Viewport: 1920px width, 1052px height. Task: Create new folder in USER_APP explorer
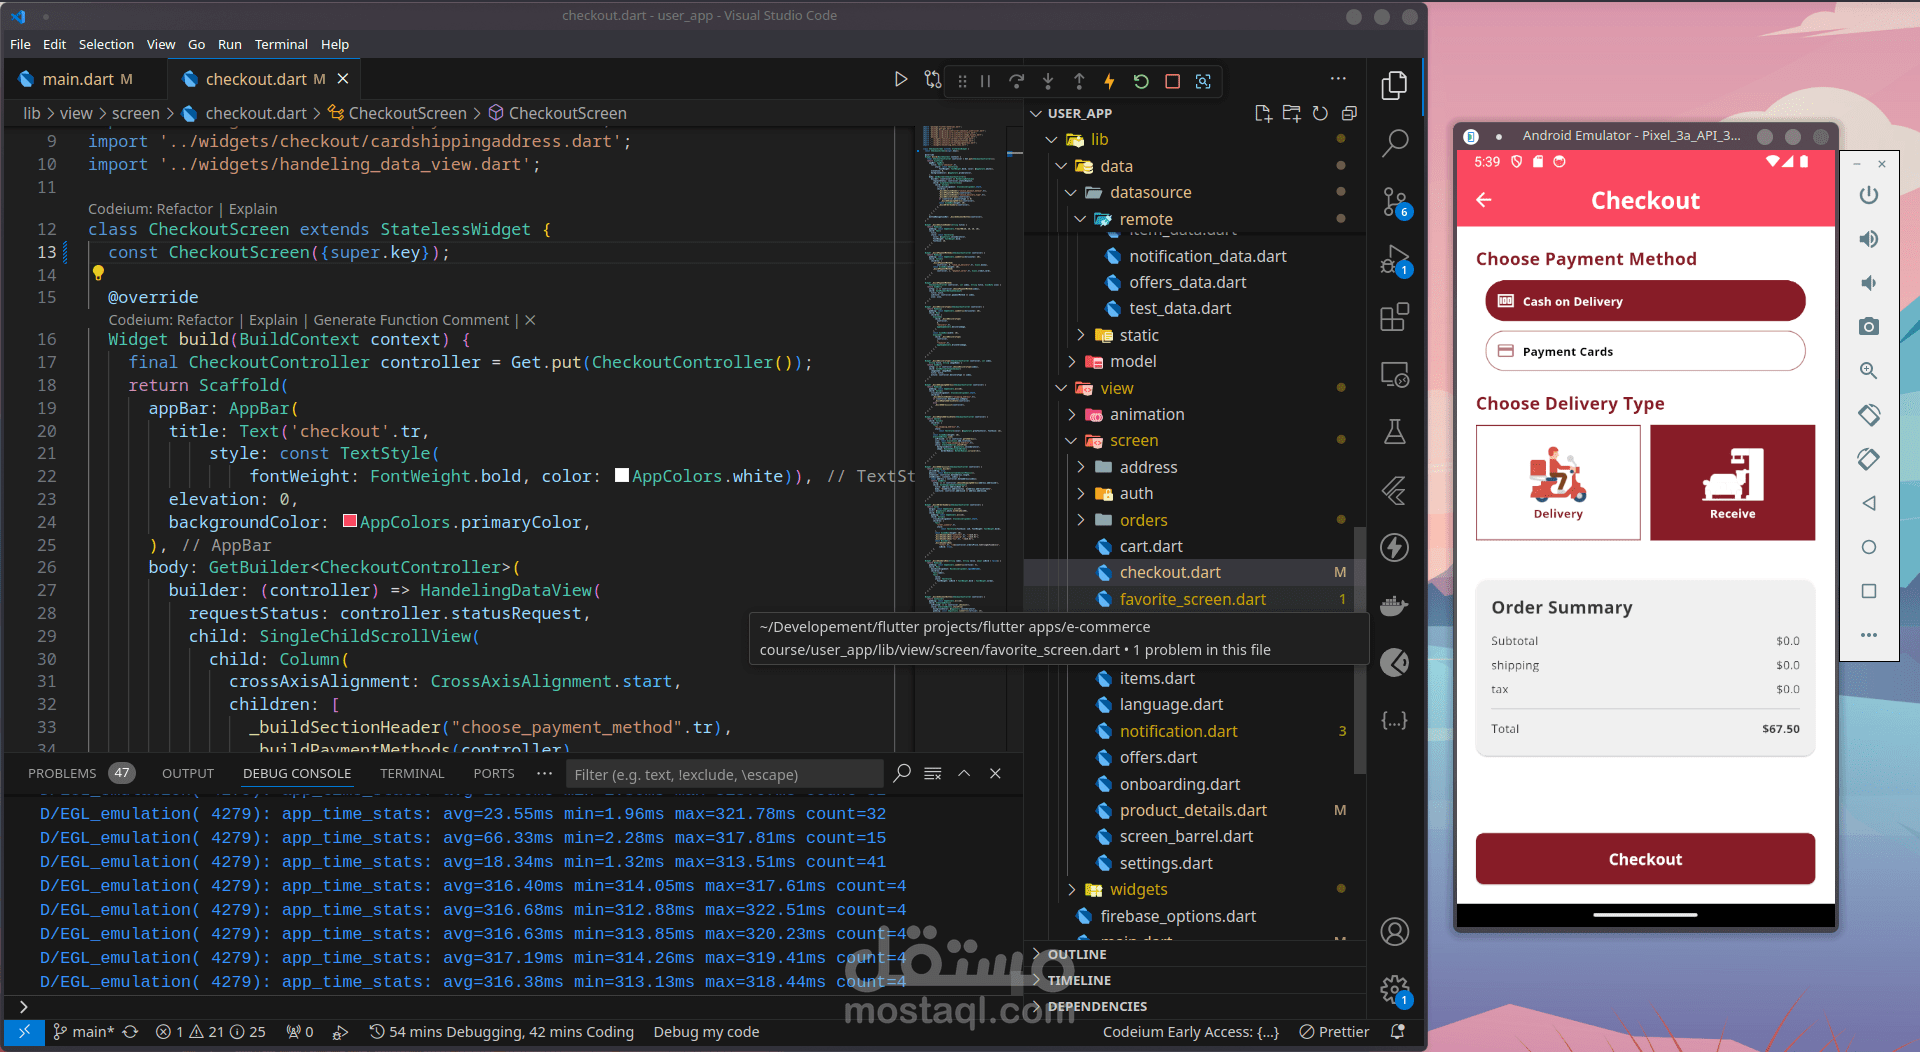pyautogui.click(x=1292, y=113)
